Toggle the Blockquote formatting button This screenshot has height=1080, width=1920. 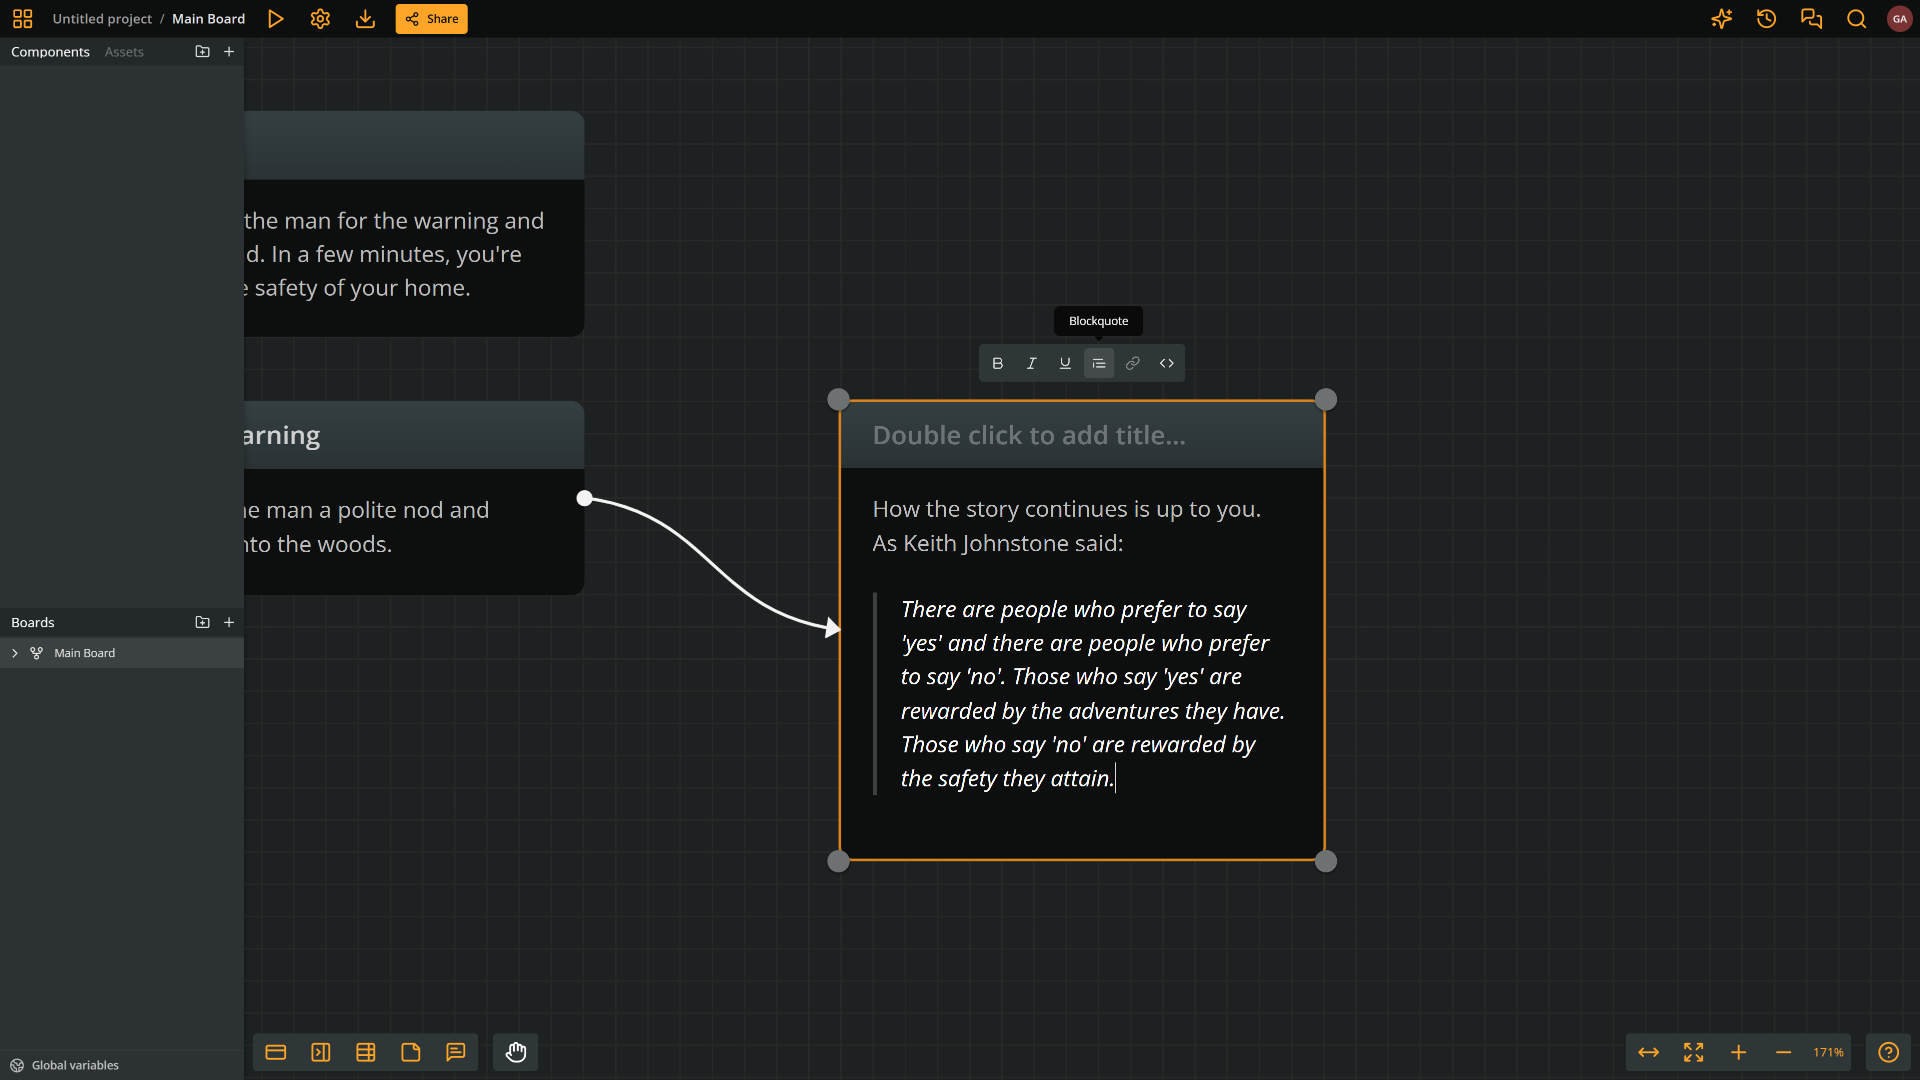1099,363
